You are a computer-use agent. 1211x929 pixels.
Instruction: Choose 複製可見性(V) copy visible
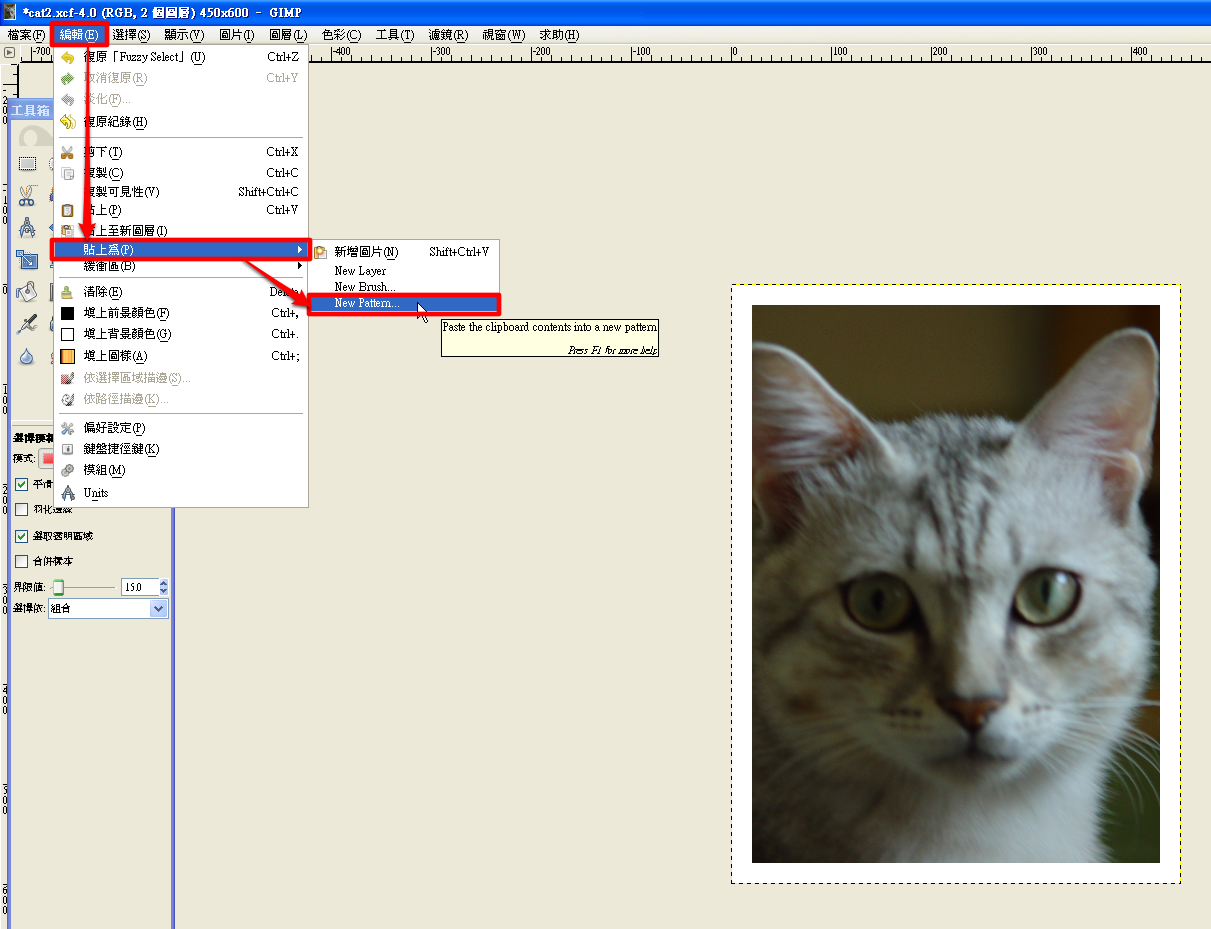(x=180, y=192)
